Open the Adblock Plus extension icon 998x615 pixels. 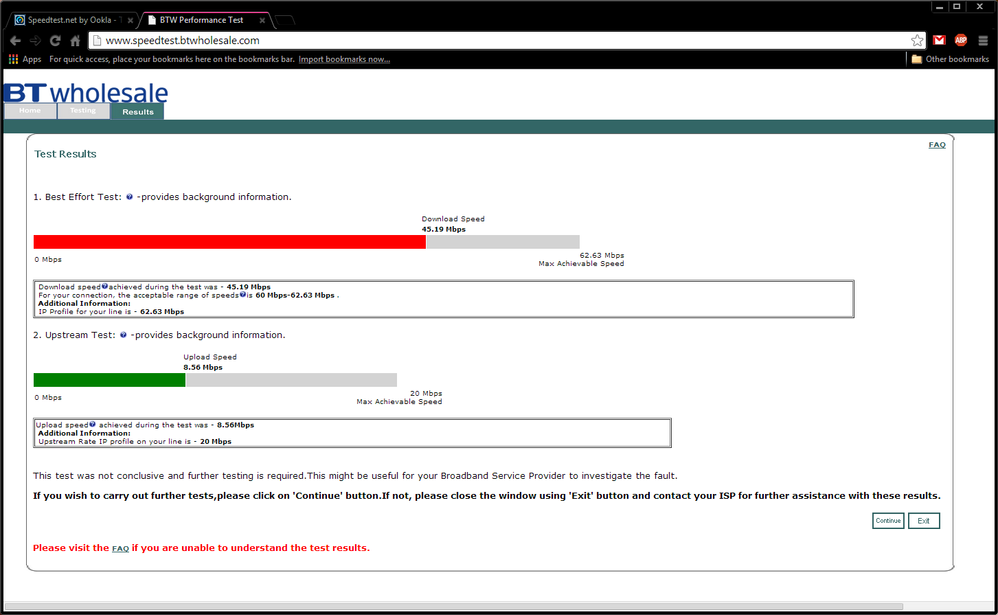pos(960,40)
